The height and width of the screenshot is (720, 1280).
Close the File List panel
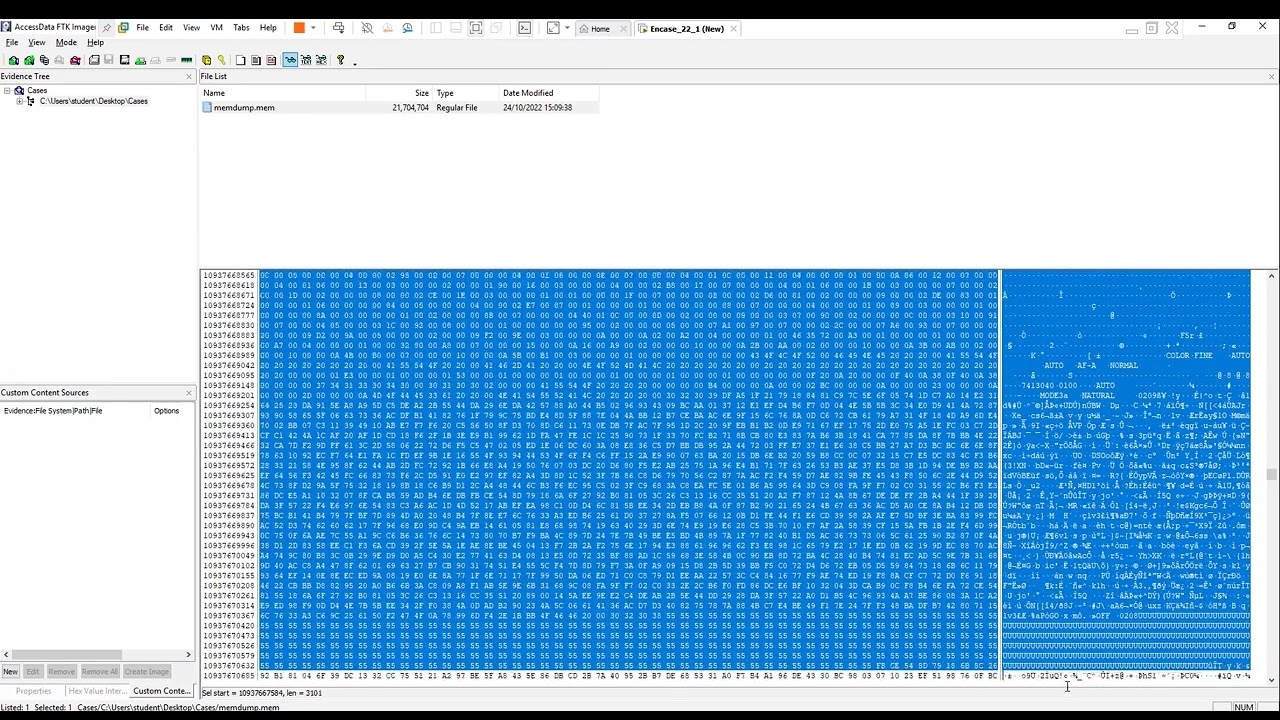pyautogui.click(x=1272, y=76)
